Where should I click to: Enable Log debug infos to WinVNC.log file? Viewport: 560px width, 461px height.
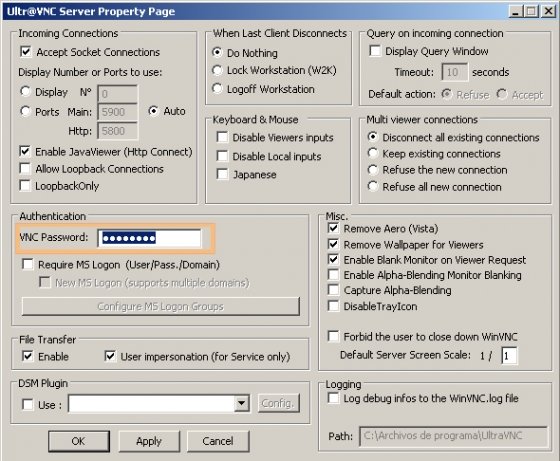333,398
